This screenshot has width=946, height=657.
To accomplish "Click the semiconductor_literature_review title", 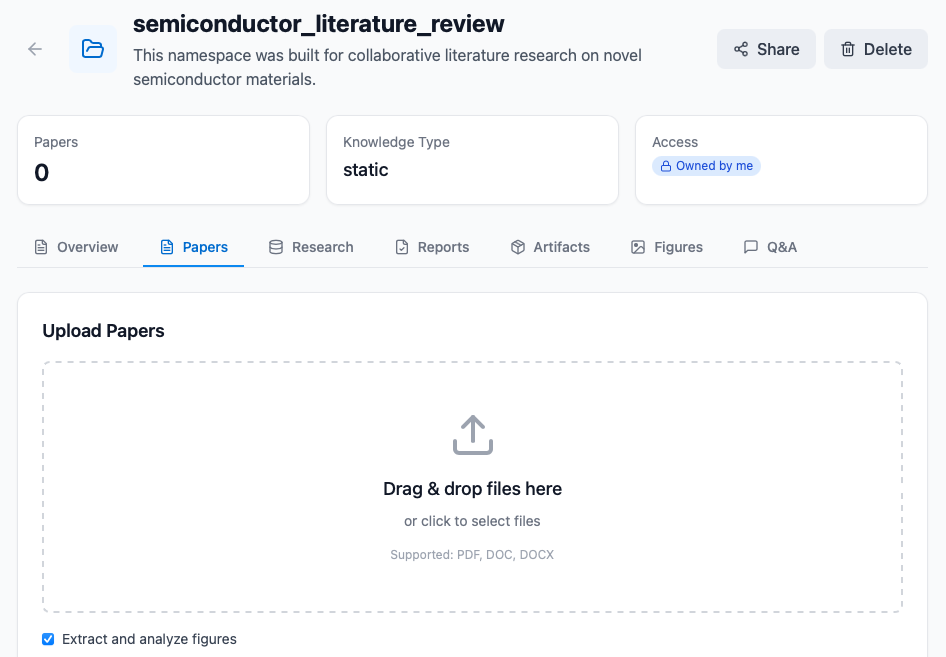I will pos(319,24).
